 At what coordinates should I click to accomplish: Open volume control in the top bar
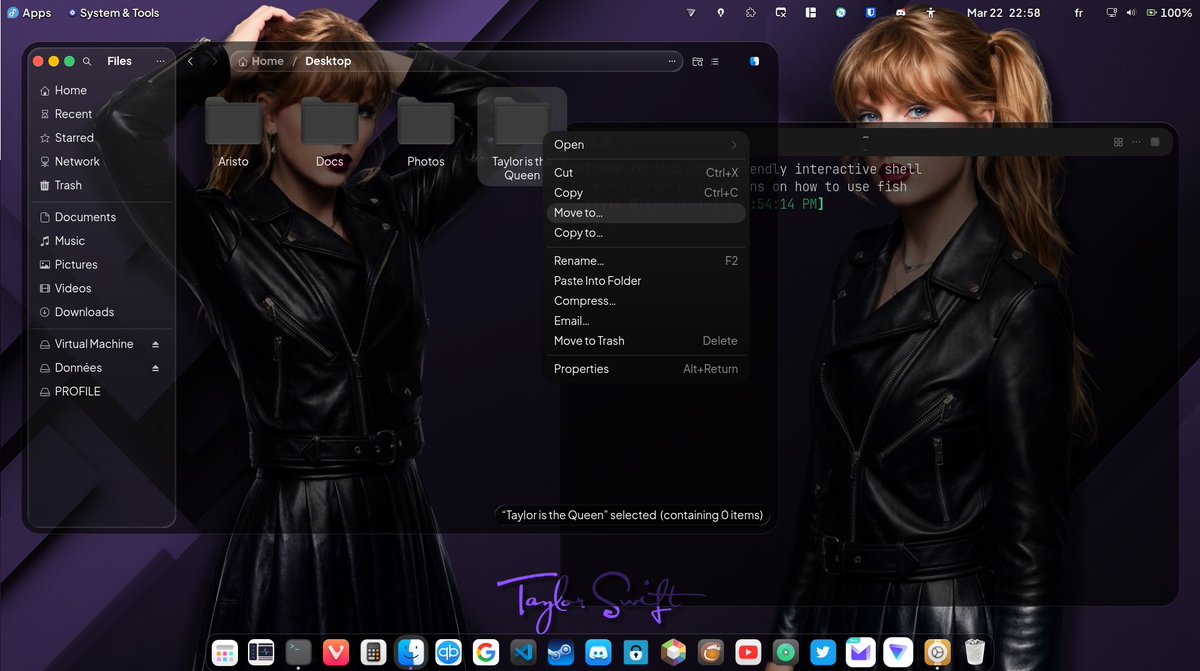1131,13
